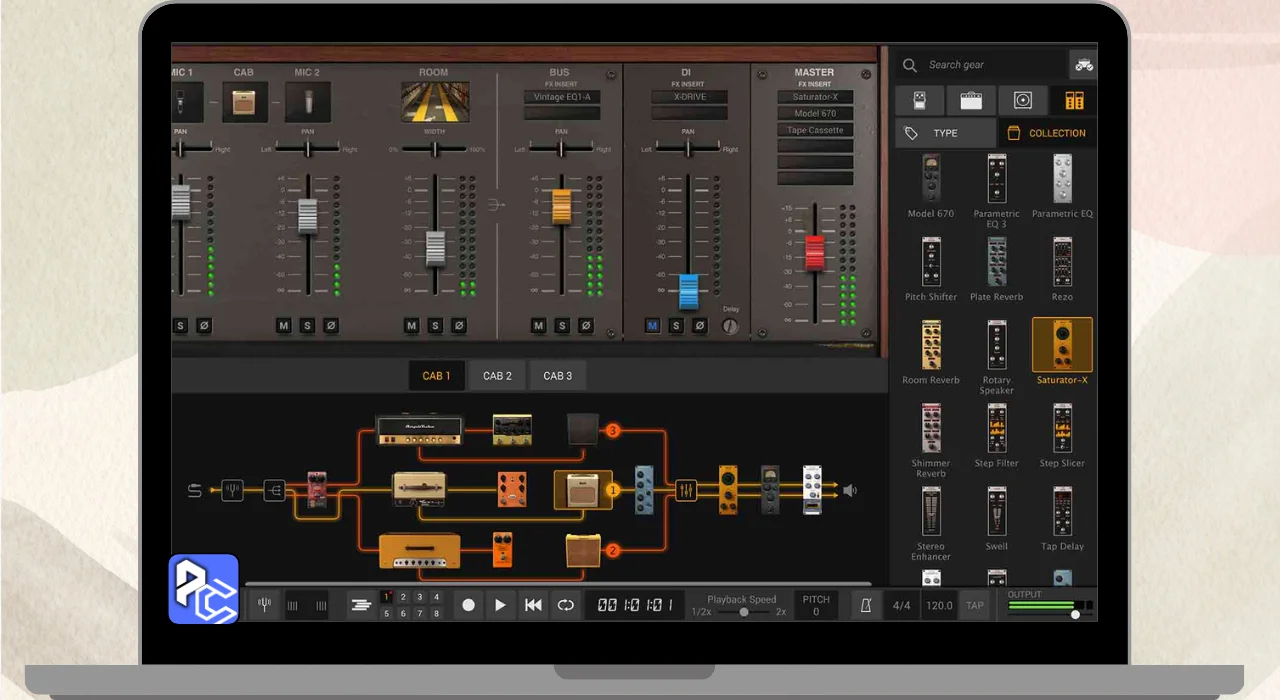Switch to the CAB 2 tab
1280x700 pixels.
click(x=497, y=376)
